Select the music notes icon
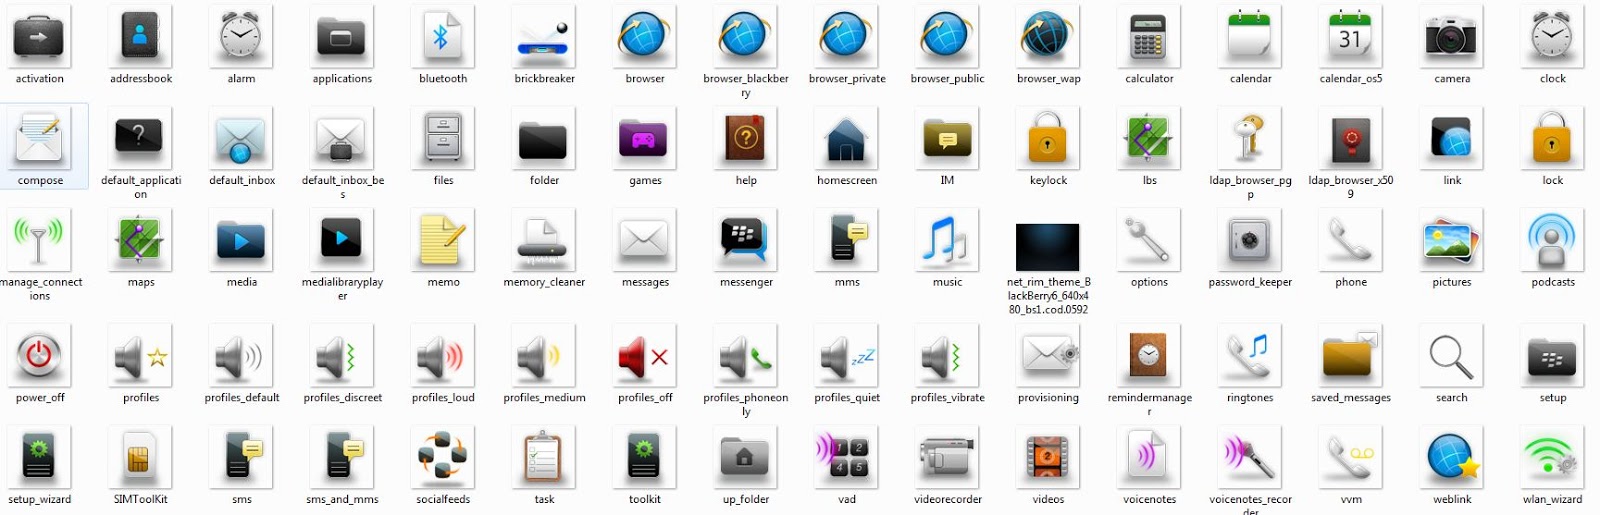The image size is (1600, 515). [947, 241]
